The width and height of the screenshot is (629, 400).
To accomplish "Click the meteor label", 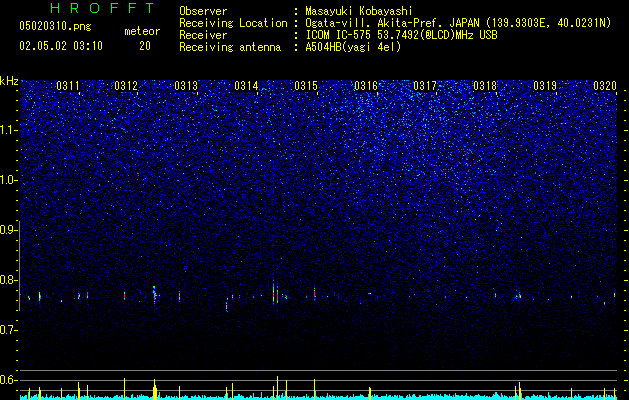I will pyautogui.click(x=142, y=31).
